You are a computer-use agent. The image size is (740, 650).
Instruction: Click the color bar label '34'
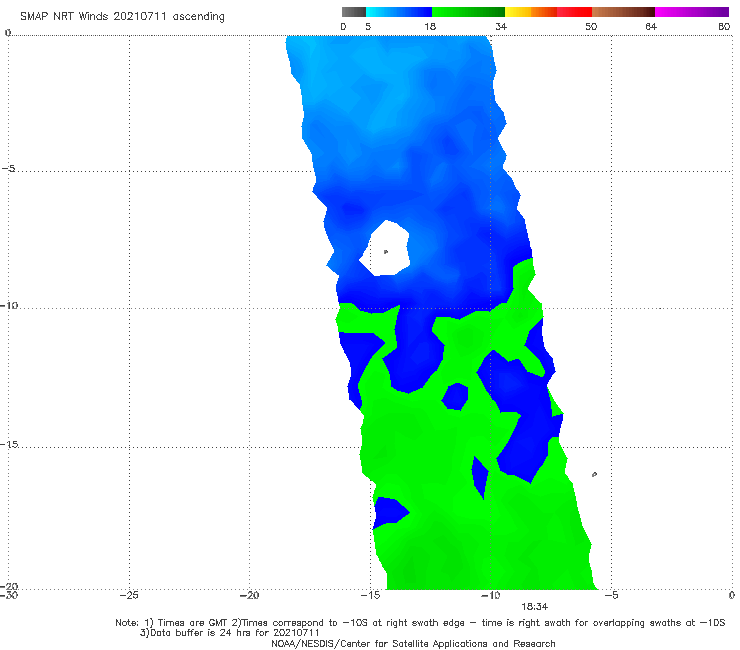coord(501,27)
